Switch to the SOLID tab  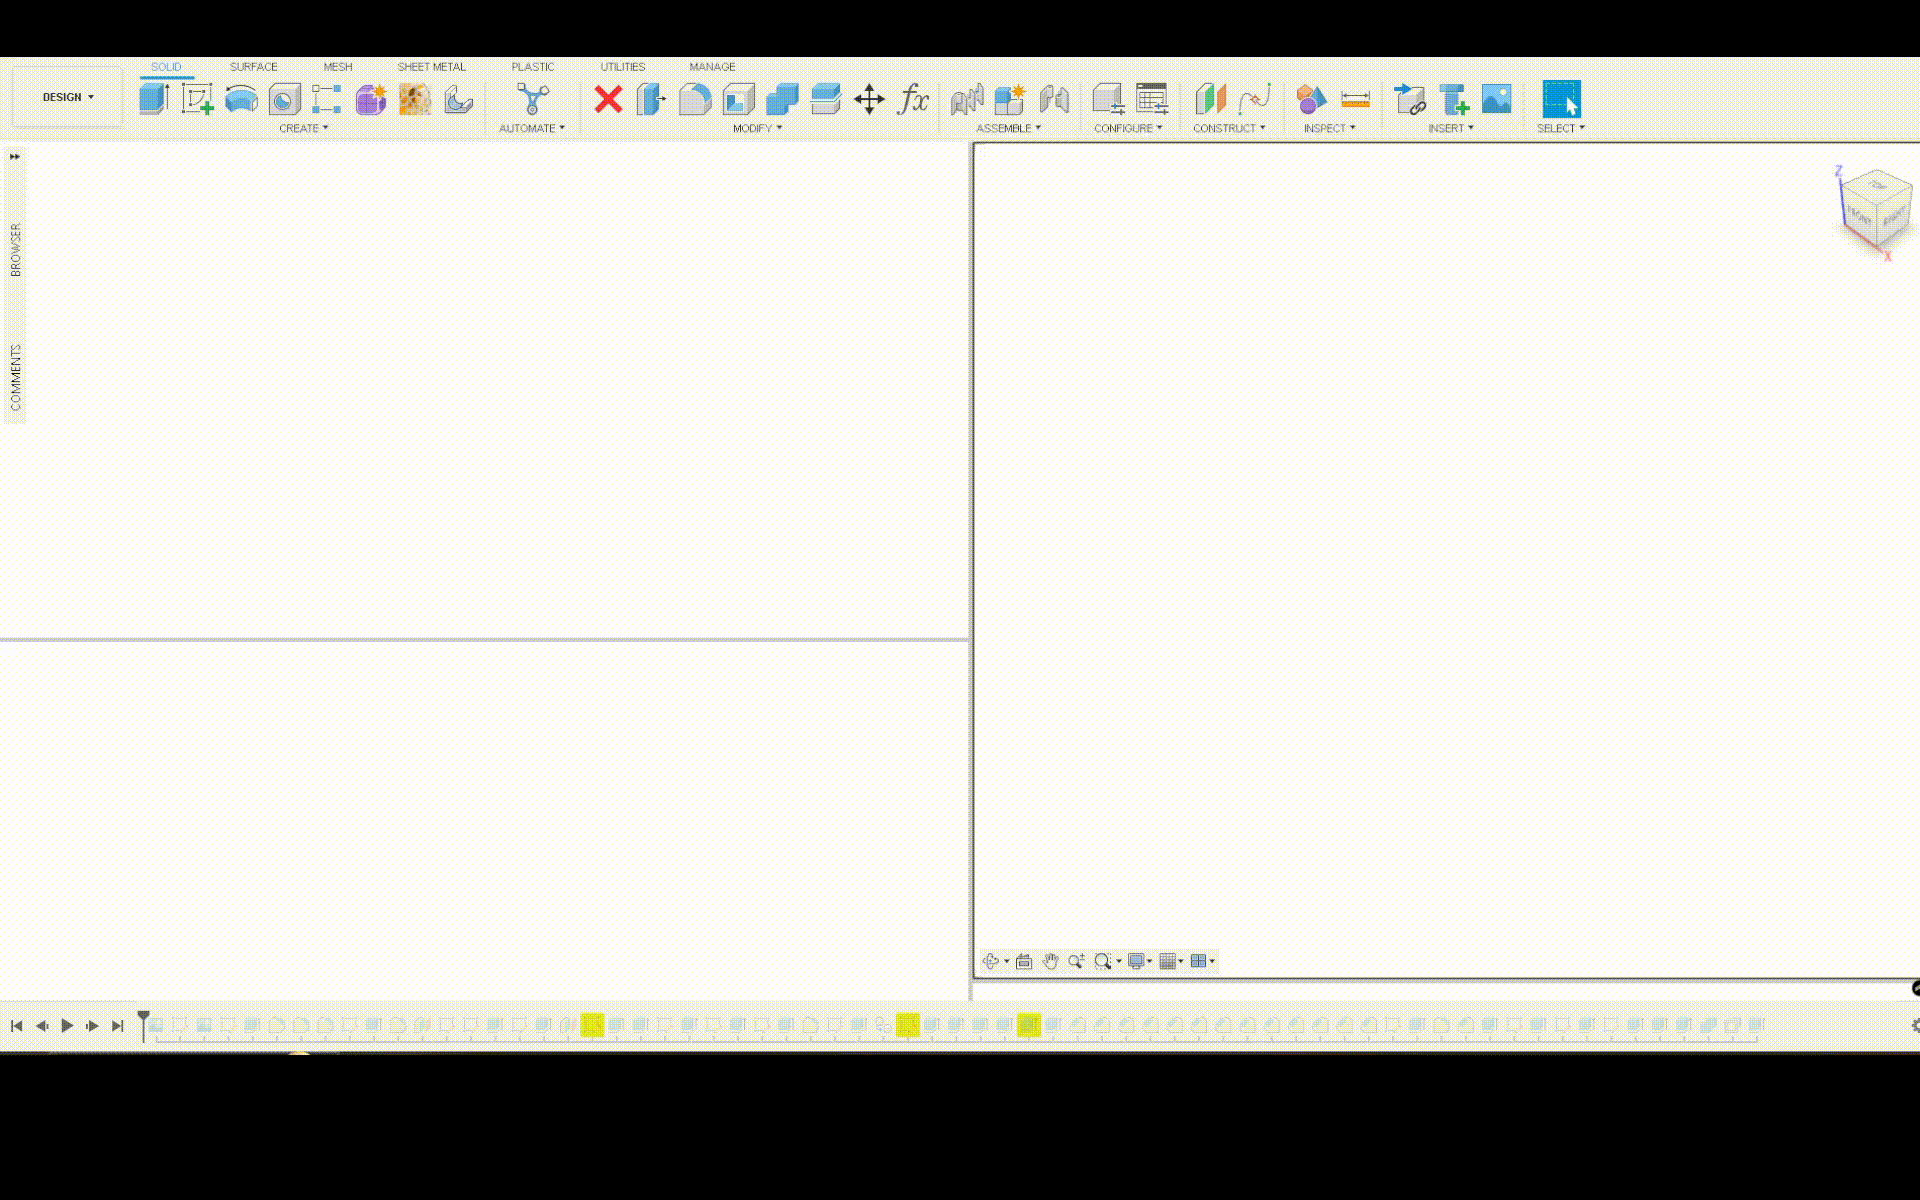tap(166, 67)
